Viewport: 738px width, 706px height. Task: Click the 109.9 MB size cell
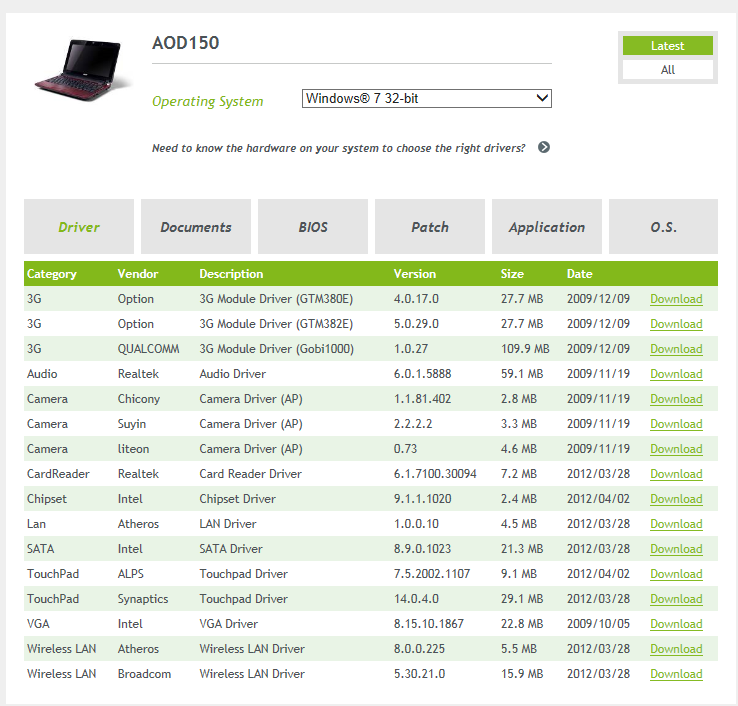pyautogui.click(x=525, y=349)
